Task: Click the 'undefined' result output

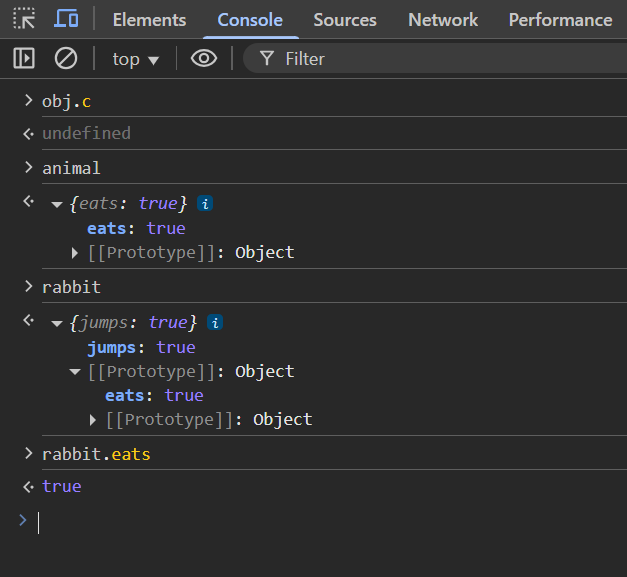Action: pos(86,133)
